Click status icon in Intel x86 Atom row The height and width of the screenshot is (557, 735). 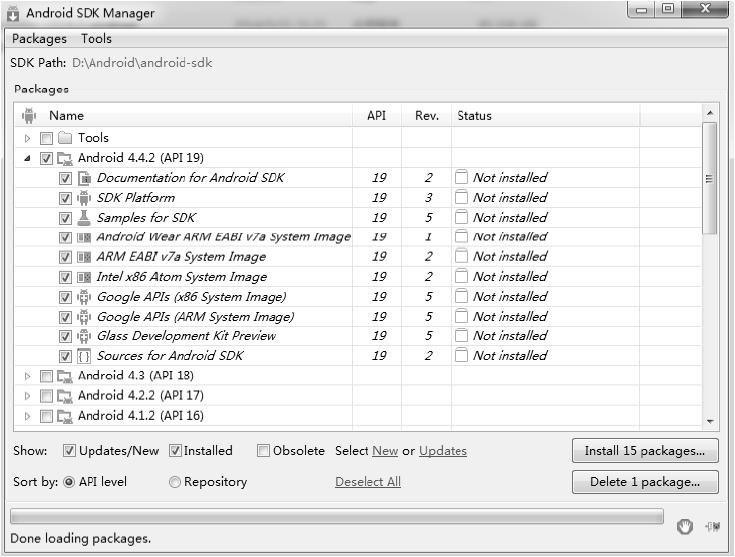(462, 276)
